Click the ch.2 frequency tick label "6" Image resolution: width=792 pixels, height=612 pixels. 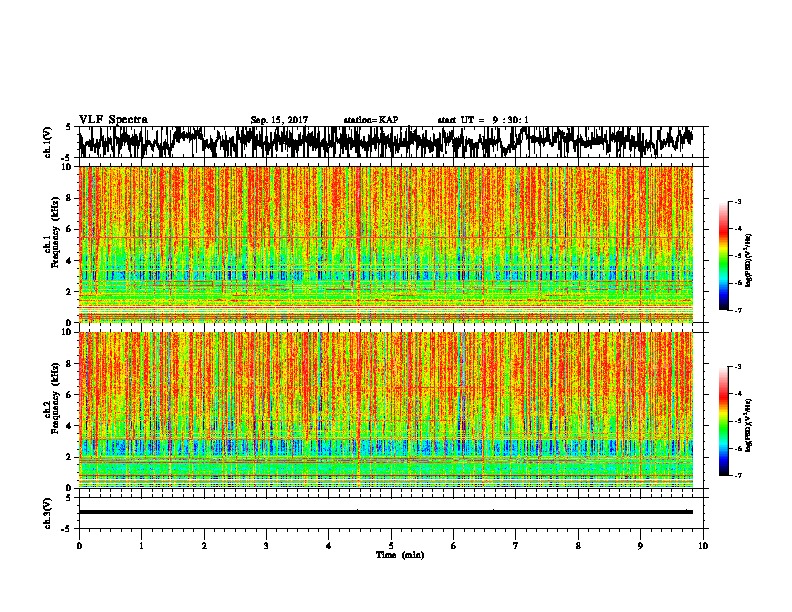(70, 395)
